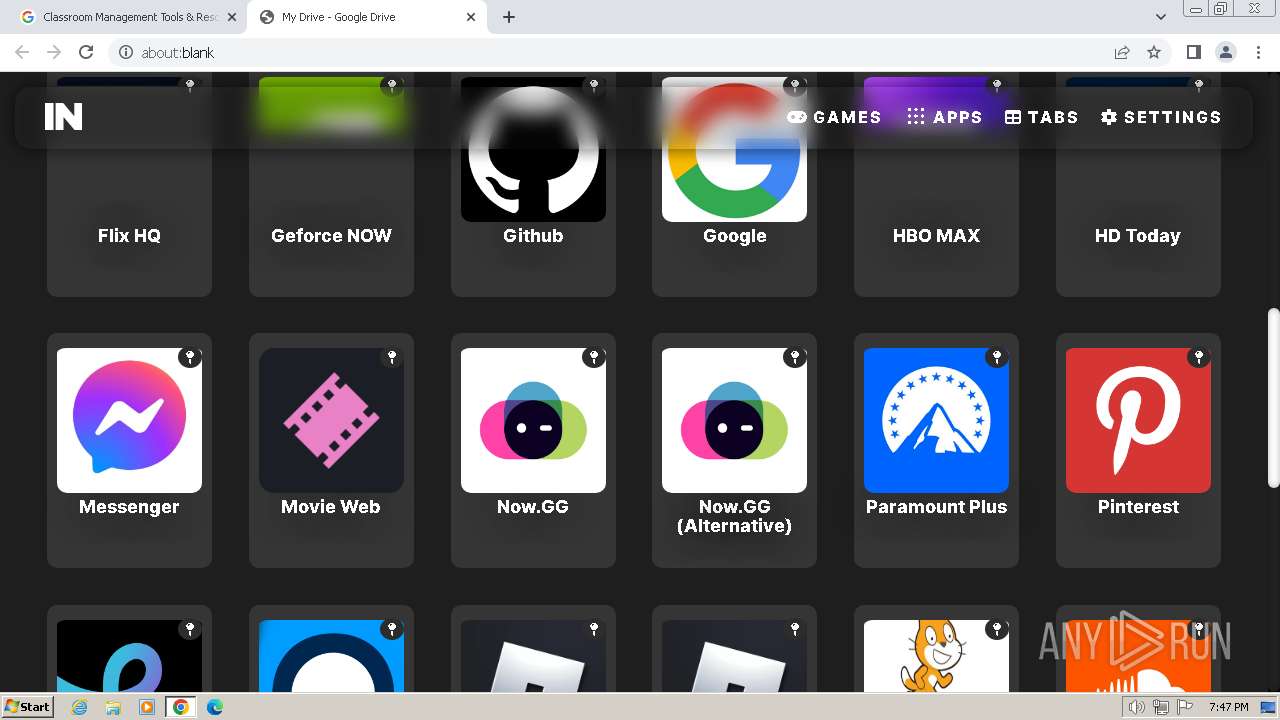This screenshot has height=720, width=1280.
Task: Open the Messenger app icon
Action: click(129, 420)
